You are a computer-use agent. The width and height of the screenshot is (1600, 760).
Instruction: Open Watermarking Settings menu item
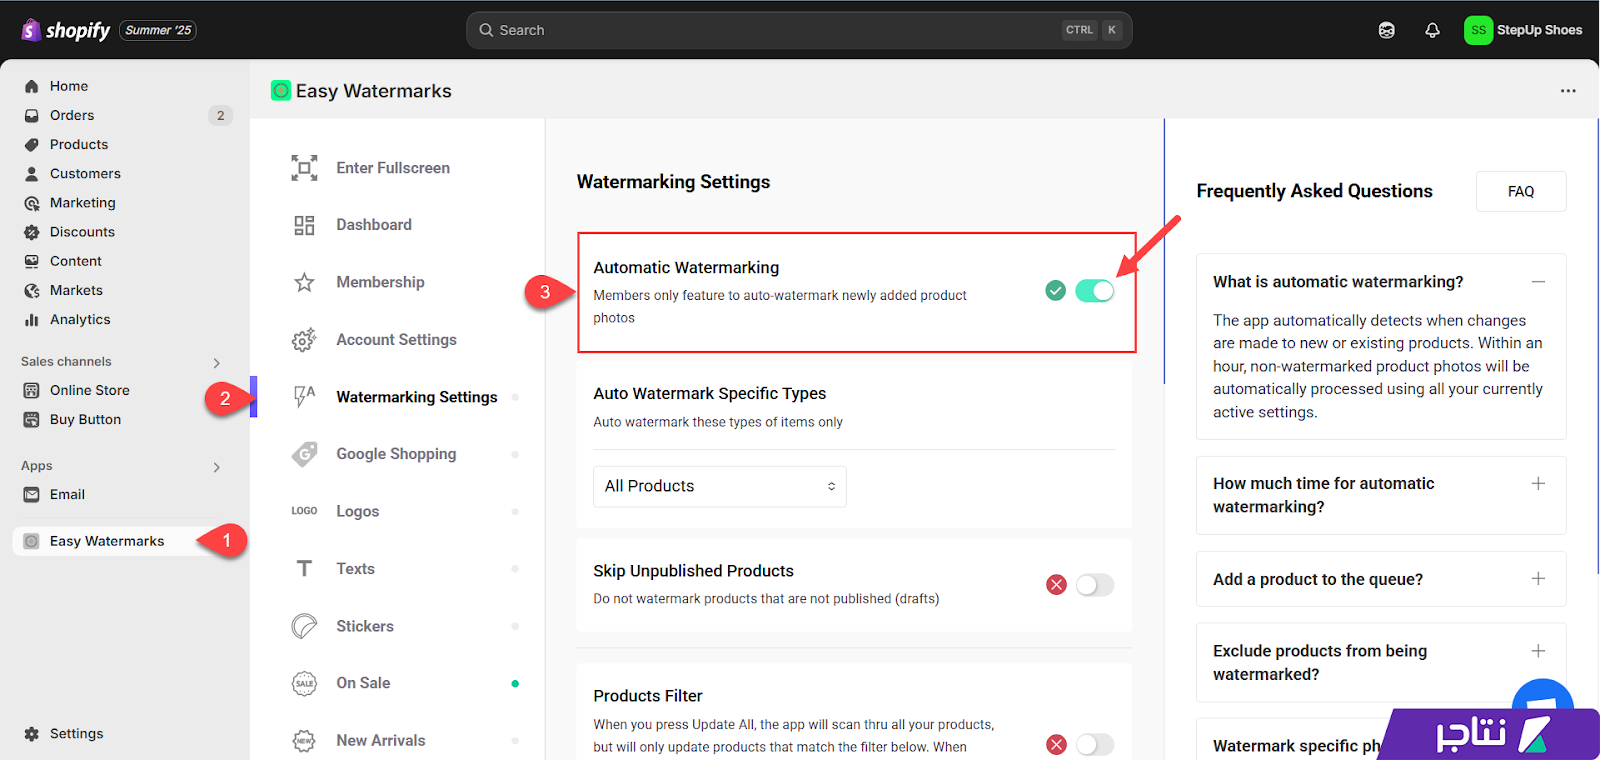pyautogui.click(x=416, y=397)
